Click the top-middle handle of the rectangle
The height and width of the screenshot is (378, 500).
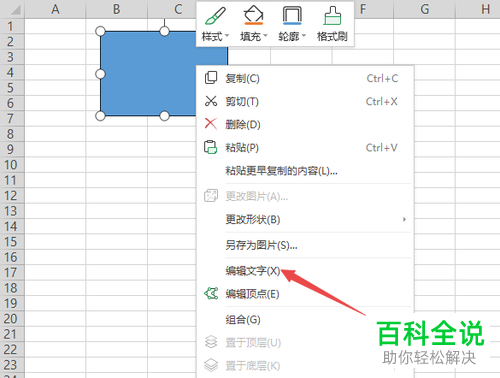point(164,31)
